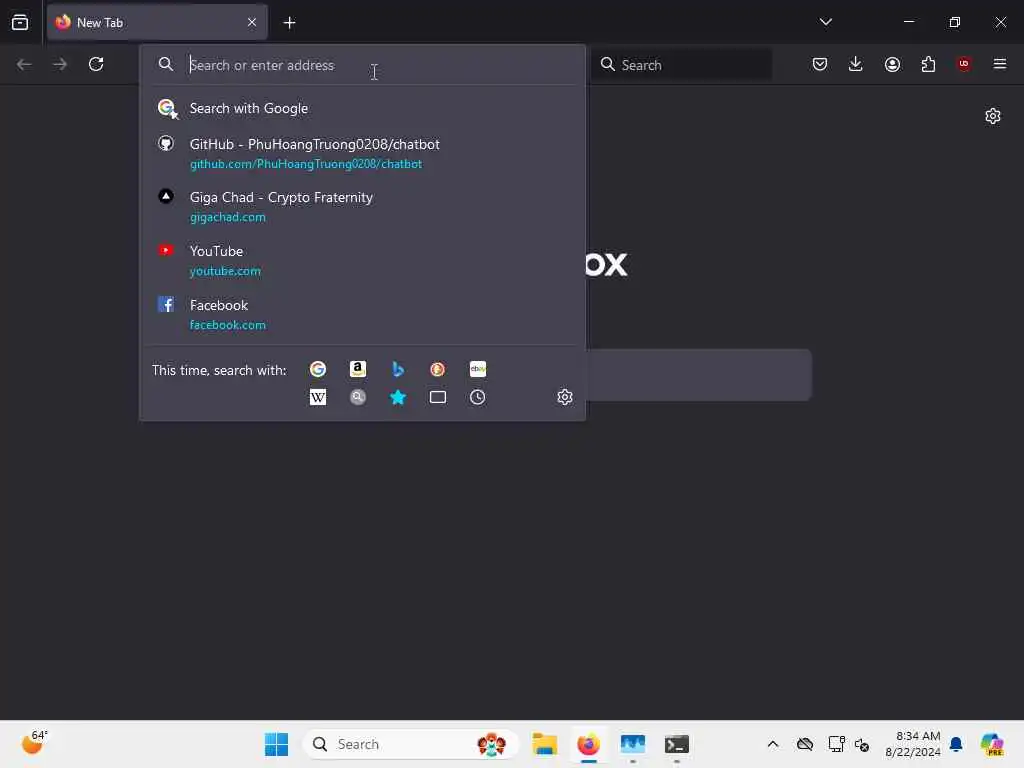Screen dimensions: 1024x768
Task: Focus the new tab page search box
Action: coord(699,375)
